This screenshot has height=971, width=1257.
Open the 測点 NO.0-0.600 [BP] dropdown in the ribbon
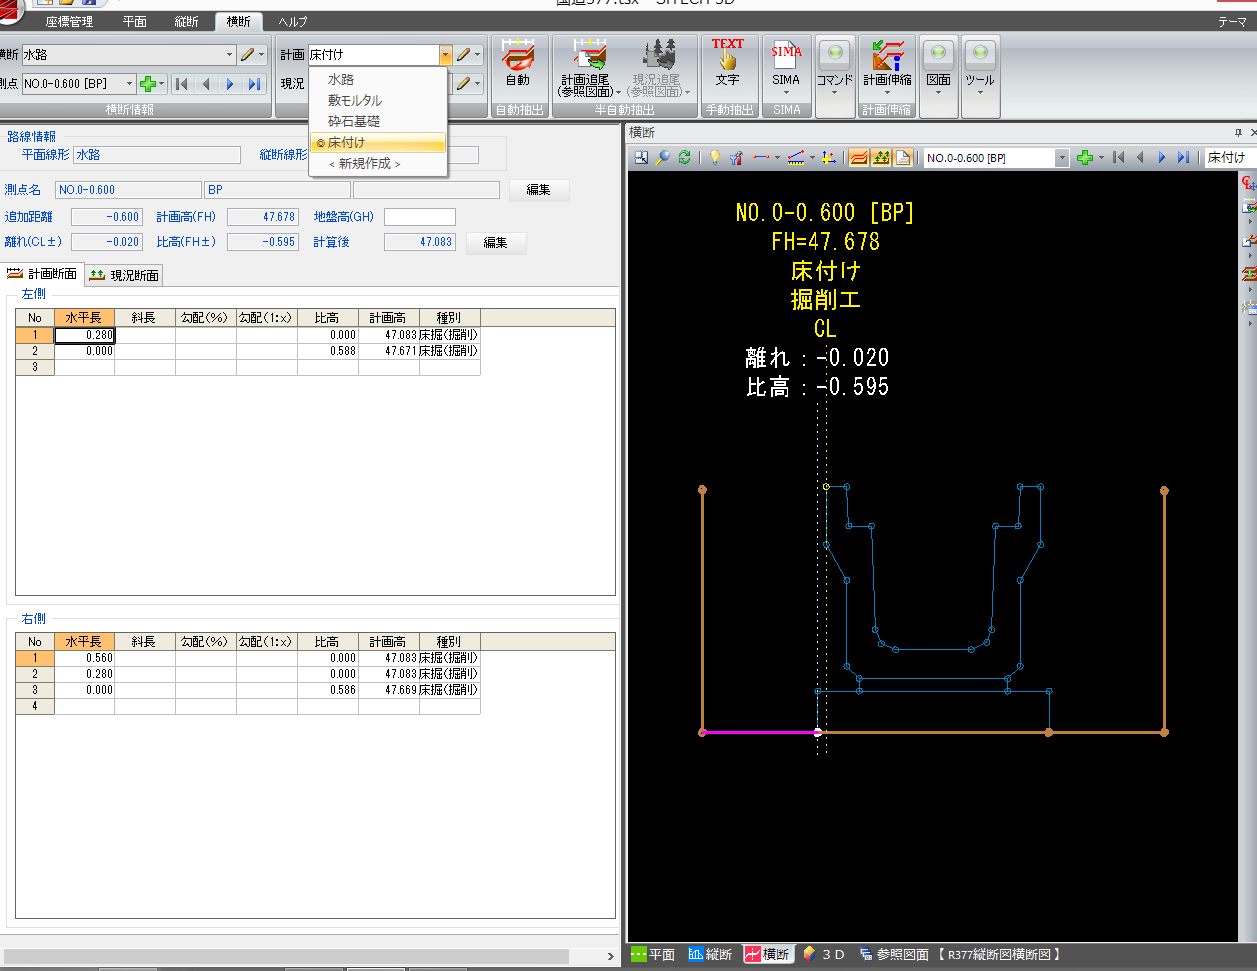tap(129, 84)
